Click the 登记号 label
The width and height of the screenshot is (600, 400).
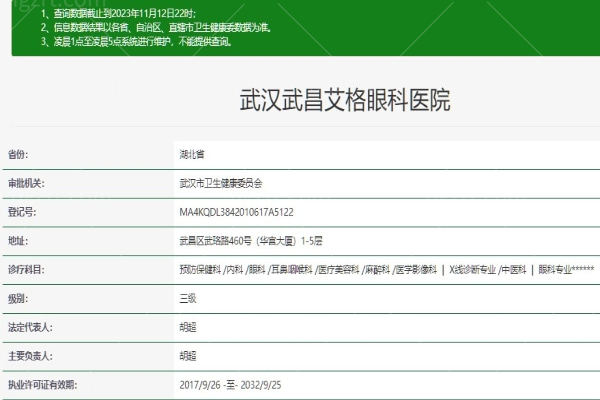tap(22, 212)
